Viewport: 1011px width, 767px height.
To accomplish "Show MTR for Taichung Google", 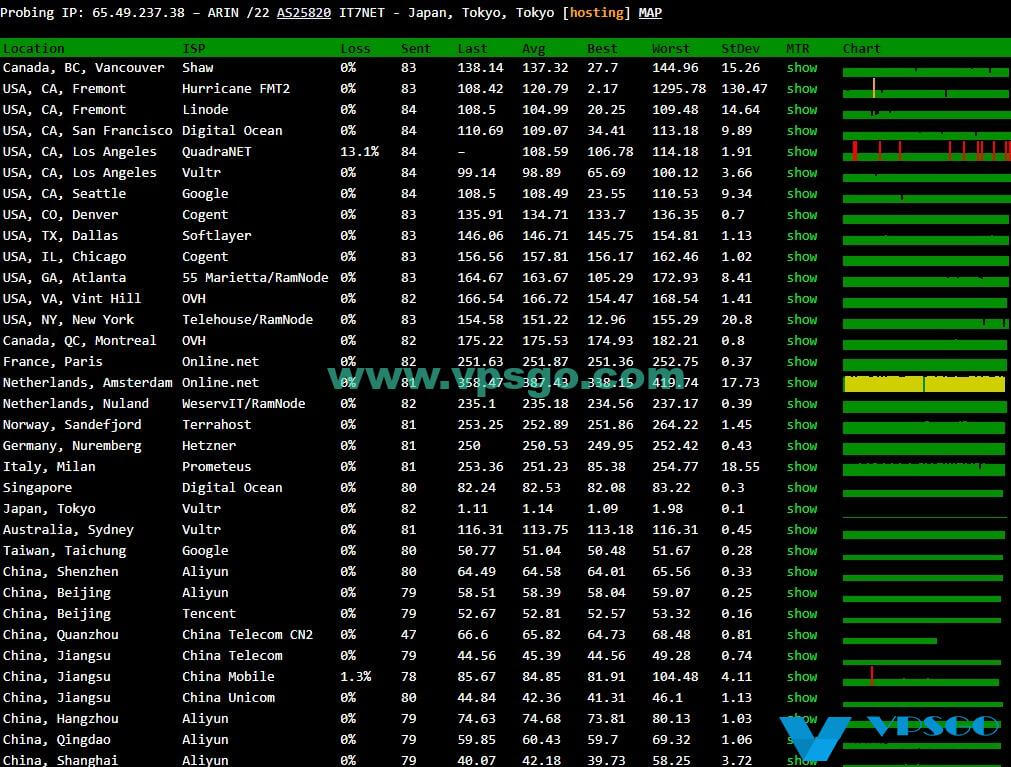I will coord(802,550).
